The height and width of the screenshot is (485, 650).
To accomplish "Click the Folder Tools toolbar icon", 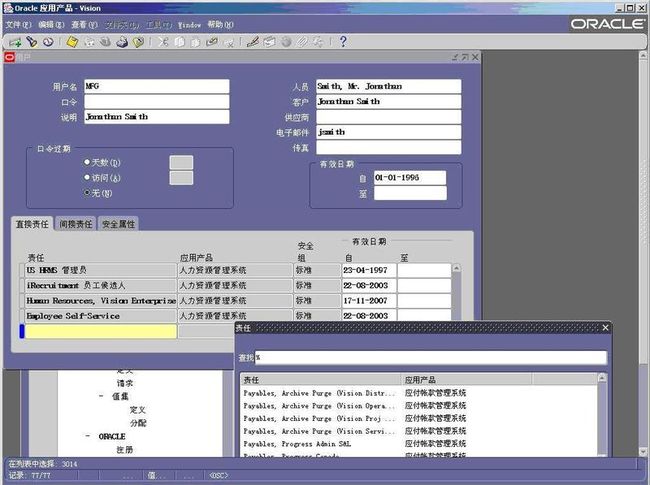I will pos(318,42).
